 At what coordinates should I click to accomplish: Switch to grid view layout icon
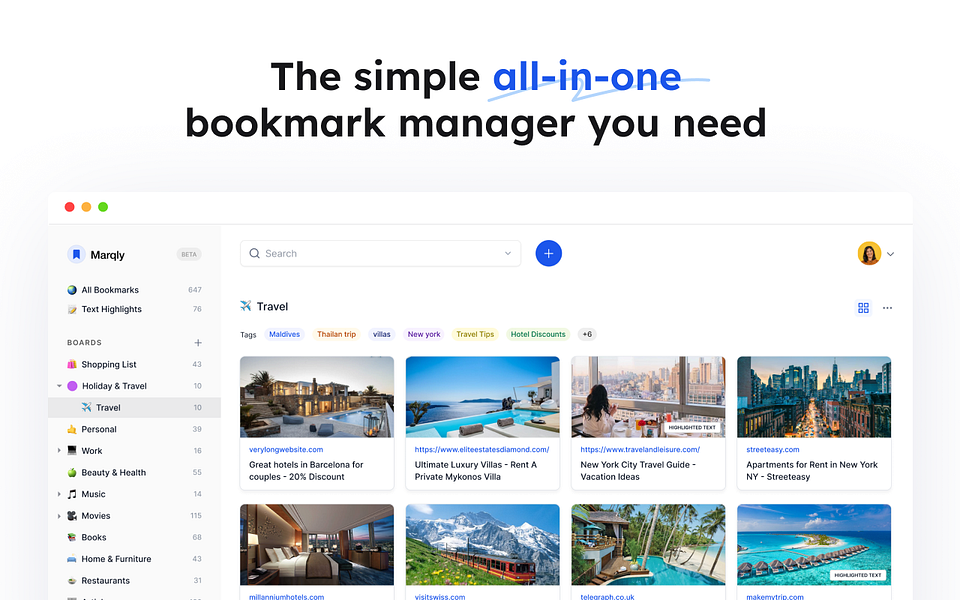point(863,308)
